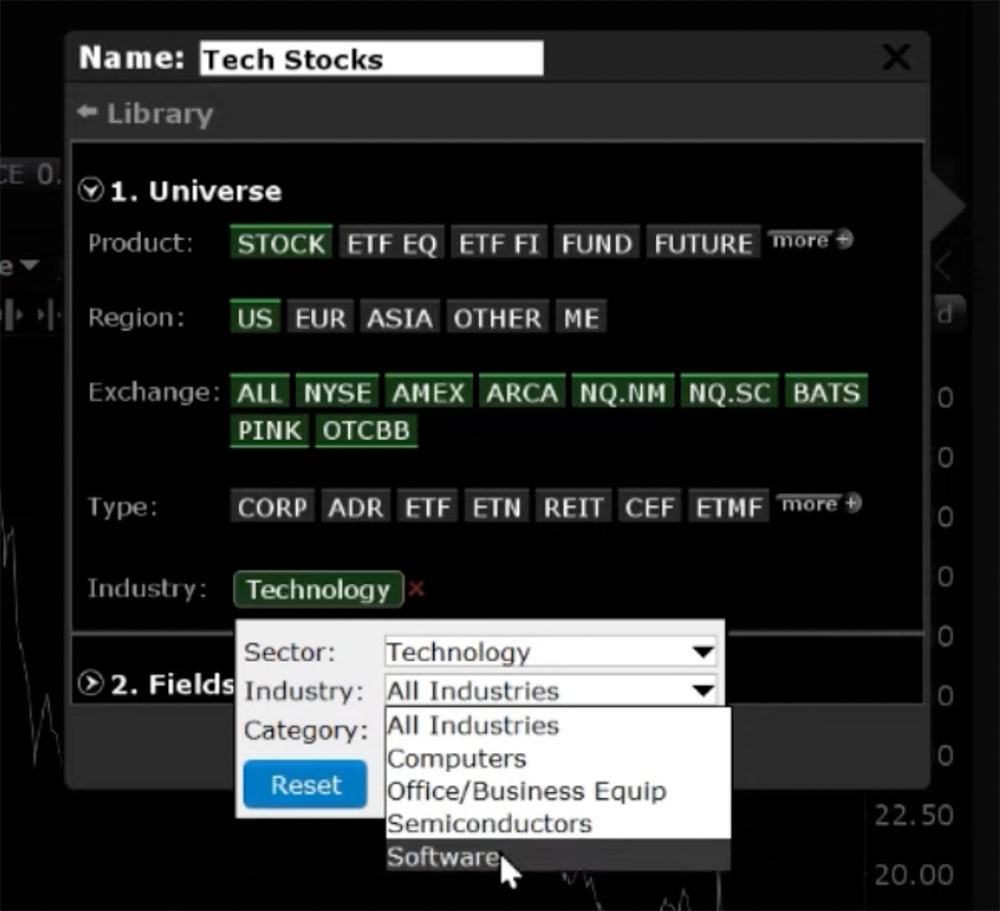The height and width of the screenshot is (911, 1000).
Task: Click the Technology industry tag
Action: coord(318,590)
